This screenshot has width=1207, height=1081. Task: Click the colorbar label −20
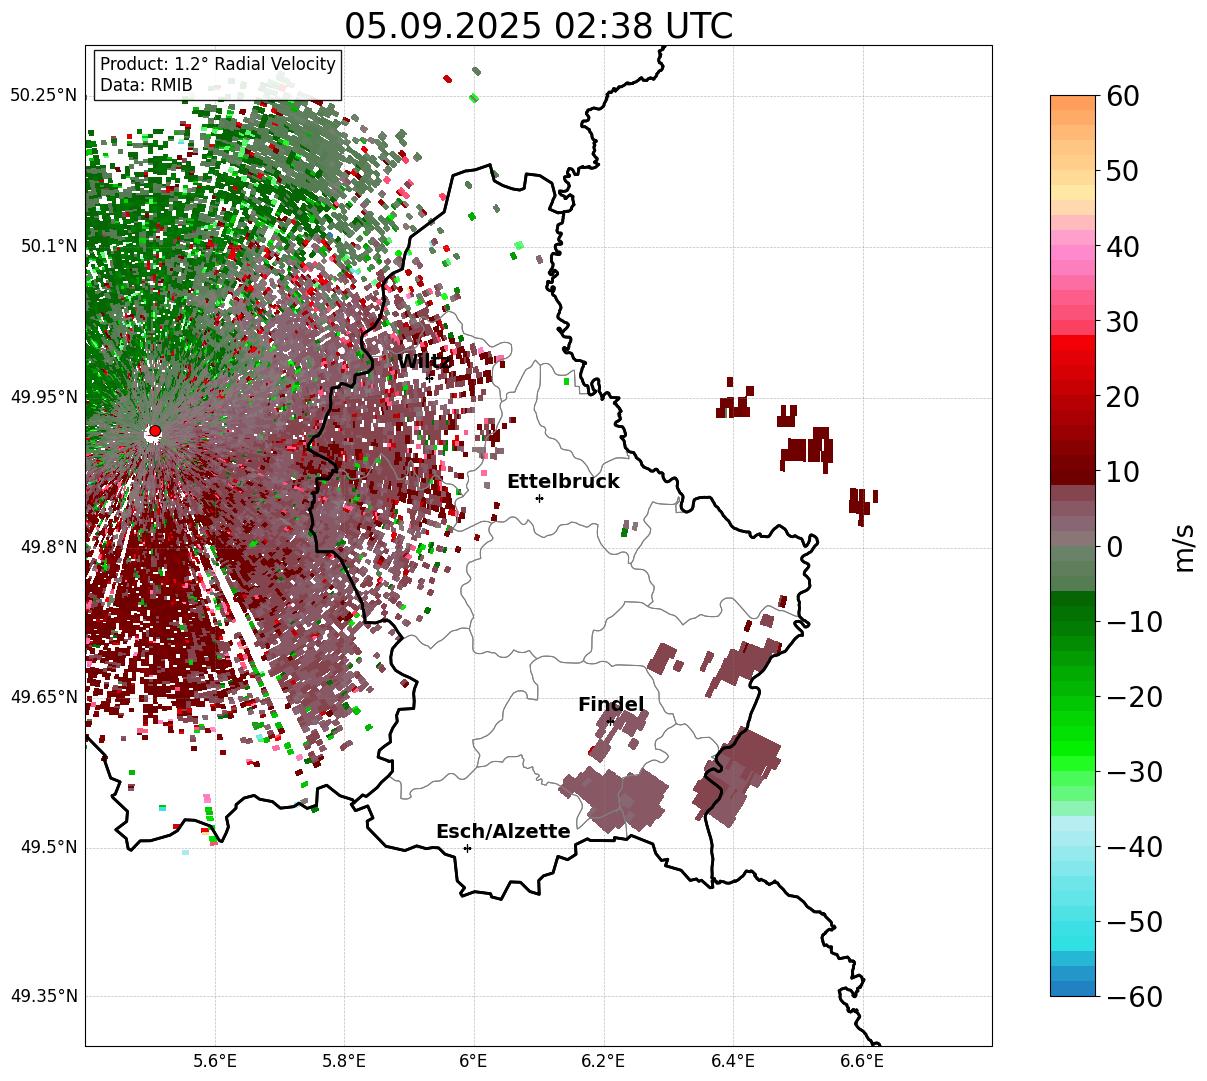click(1134, 697)
